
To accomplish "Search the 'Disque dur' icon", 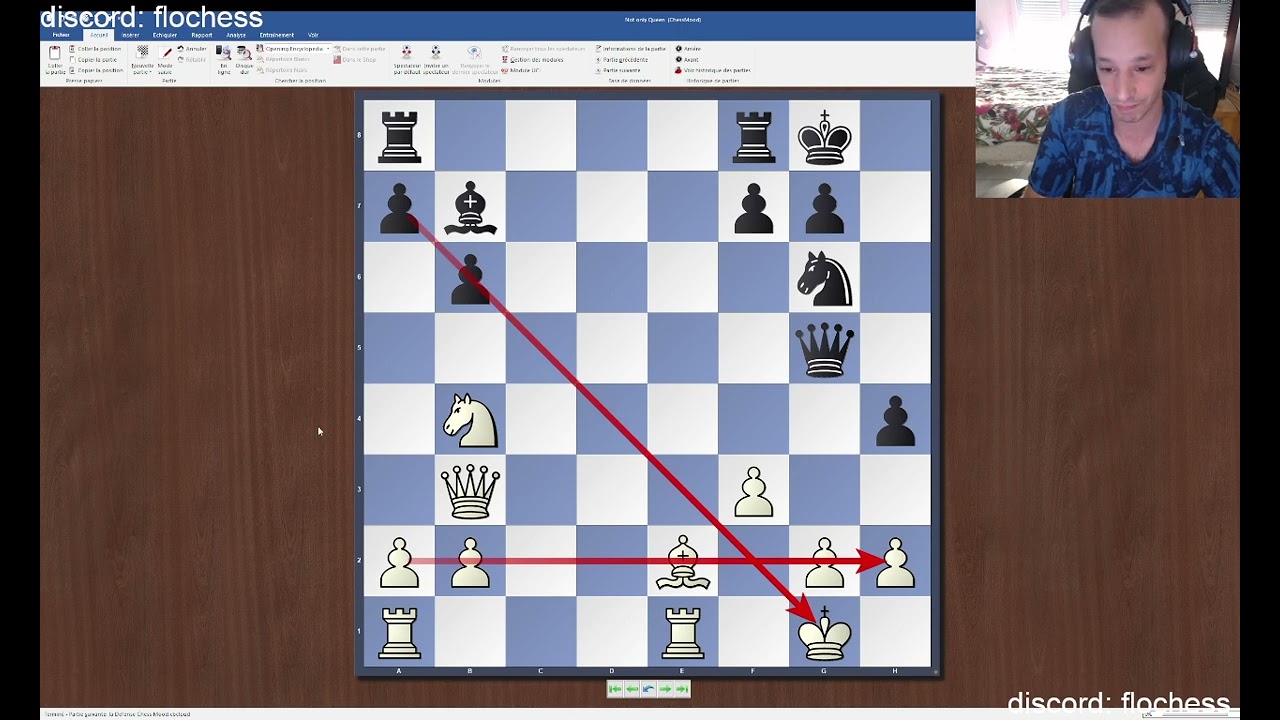I will point(244,53).
